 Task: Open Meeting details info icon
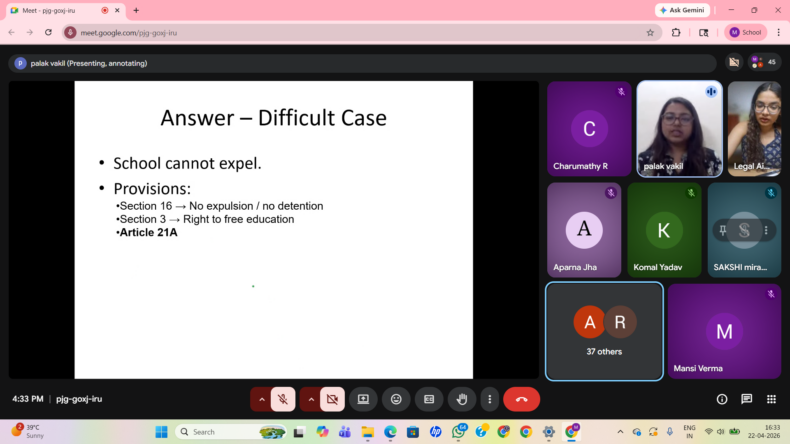[721, 399]
